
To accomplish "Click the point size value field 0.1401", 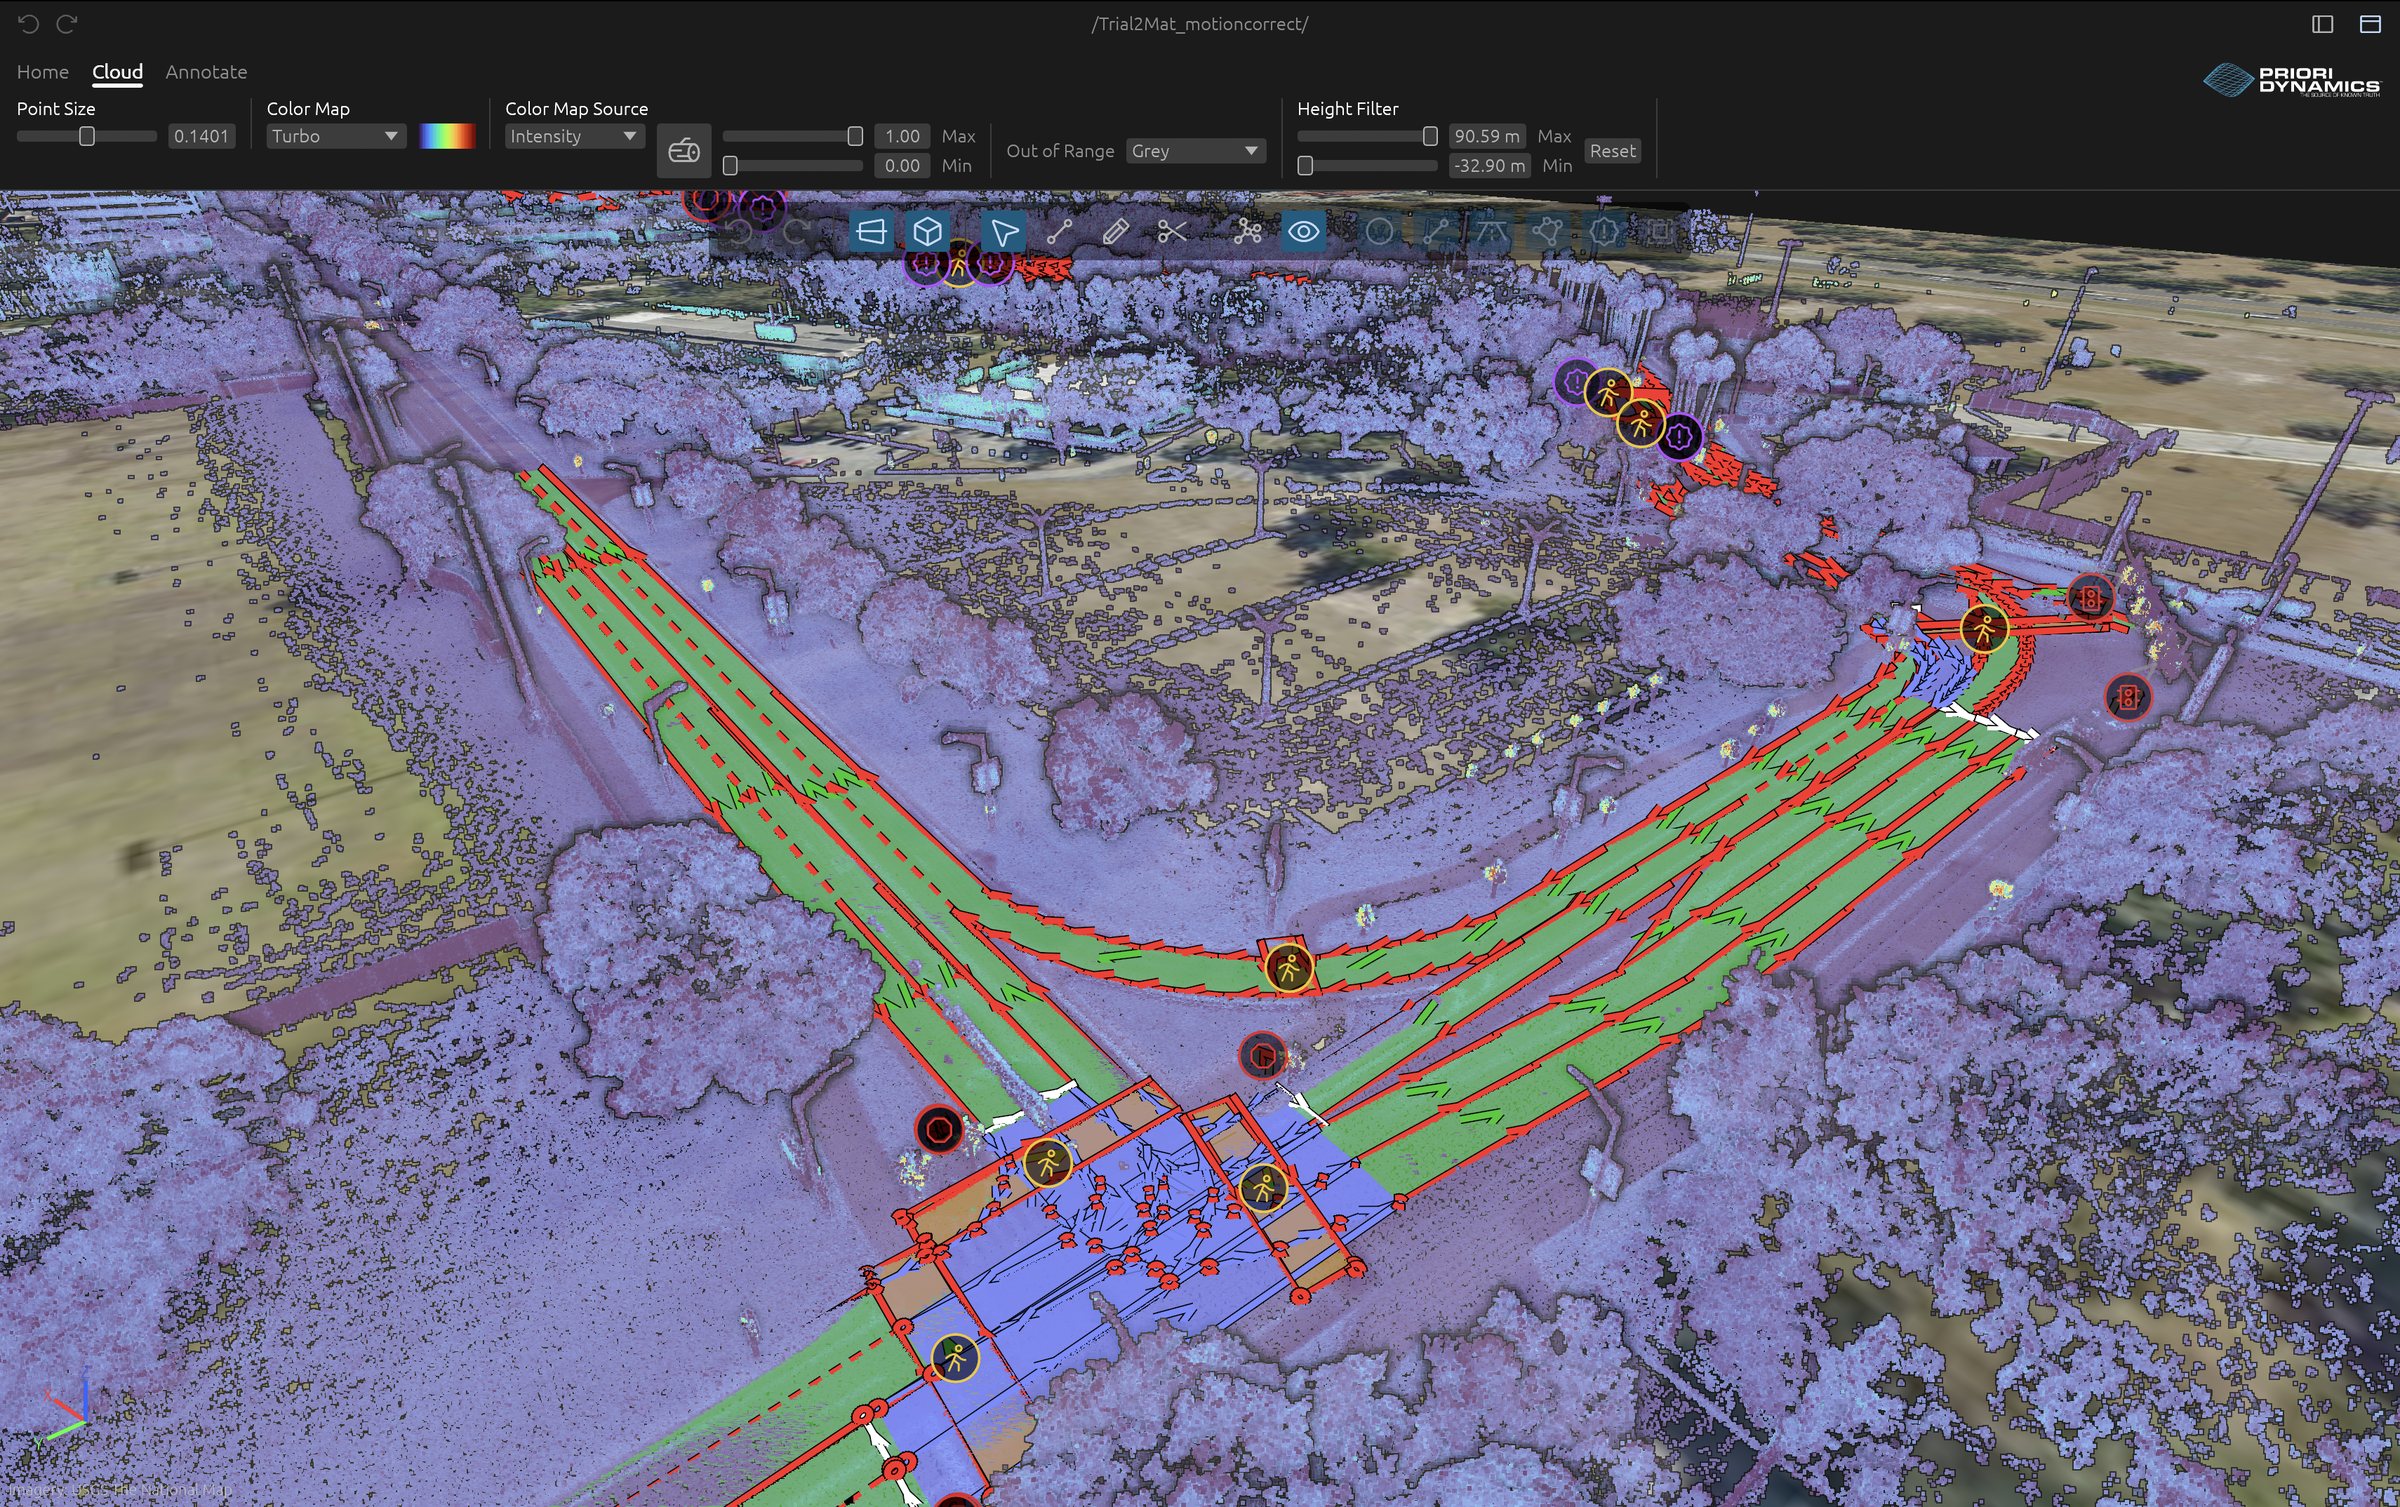I will pos(201,136).
